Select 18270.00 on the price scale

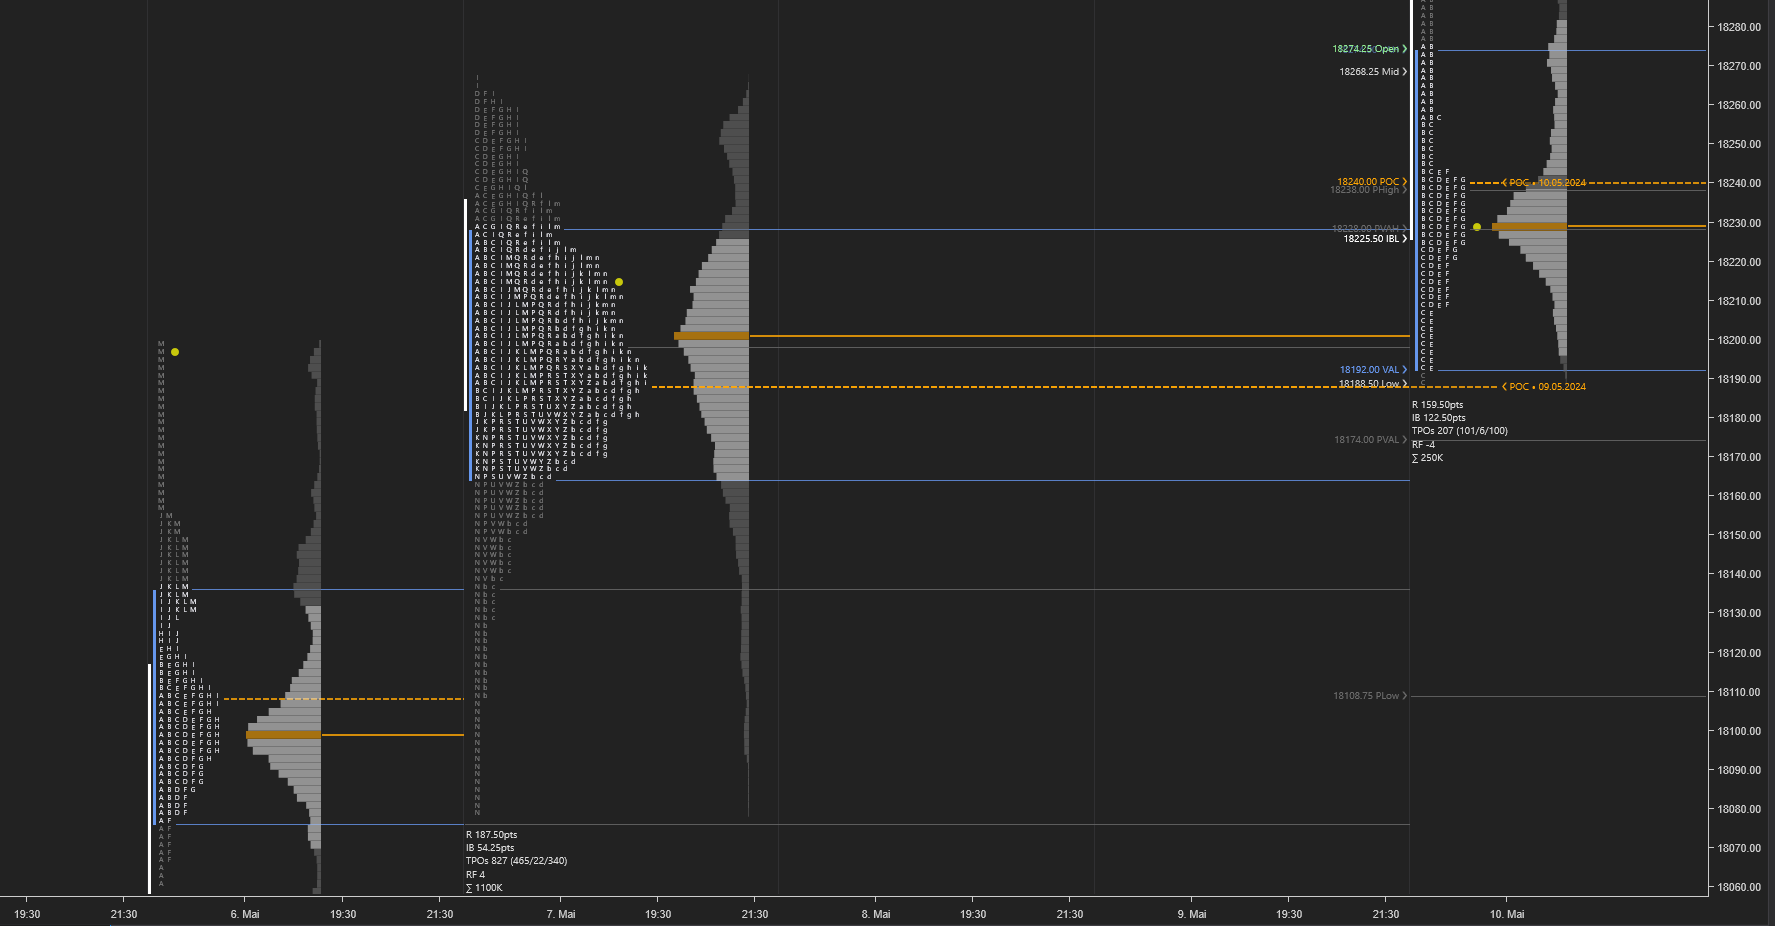tap(1739, 66)
